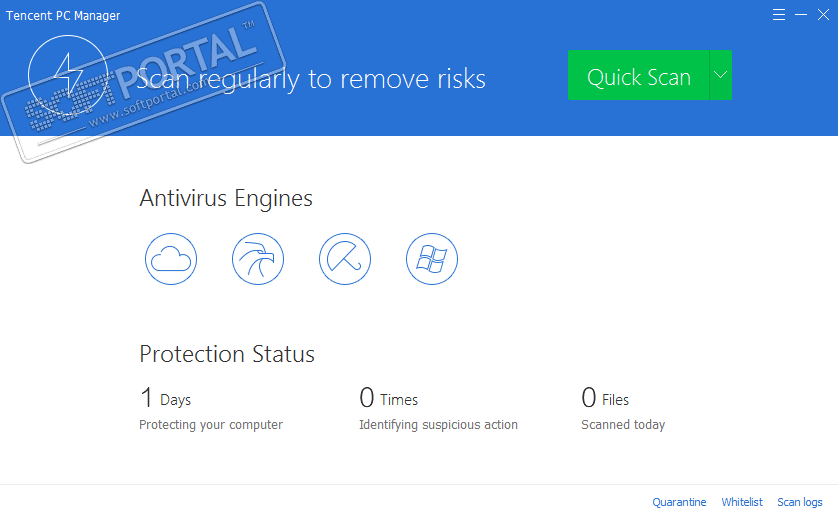
Task: Close the Tencent PC Manager window
Action: (x=823, y=15)
